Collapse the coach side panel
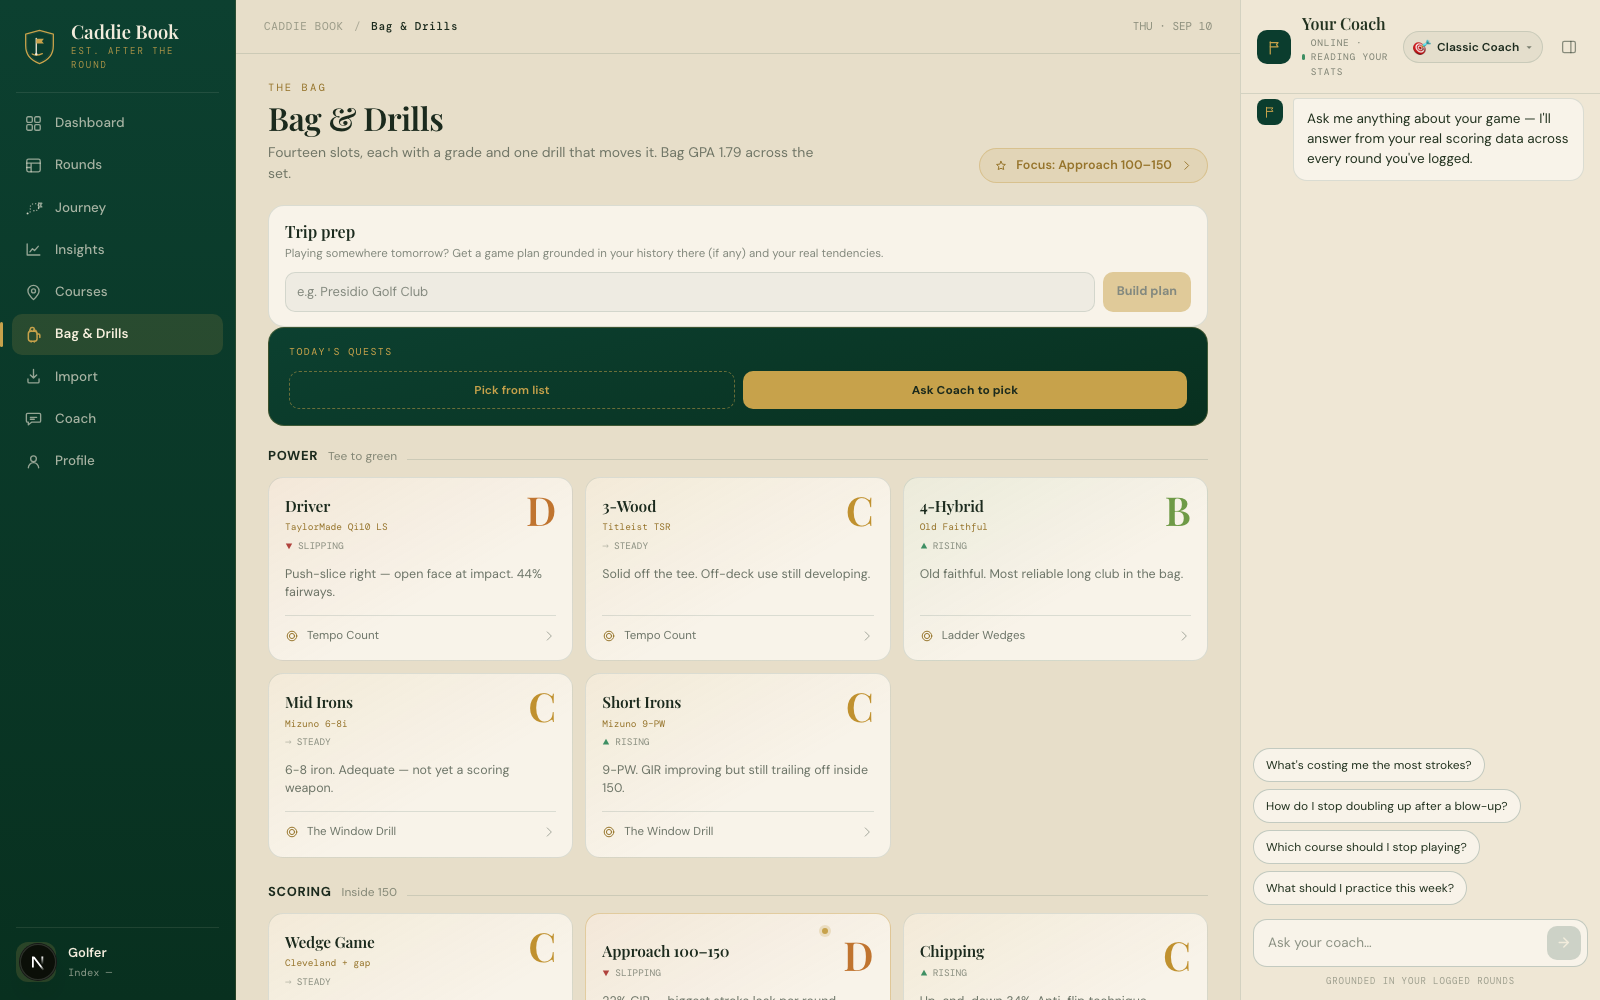 pyautogui.click(x=1569, y=47)
